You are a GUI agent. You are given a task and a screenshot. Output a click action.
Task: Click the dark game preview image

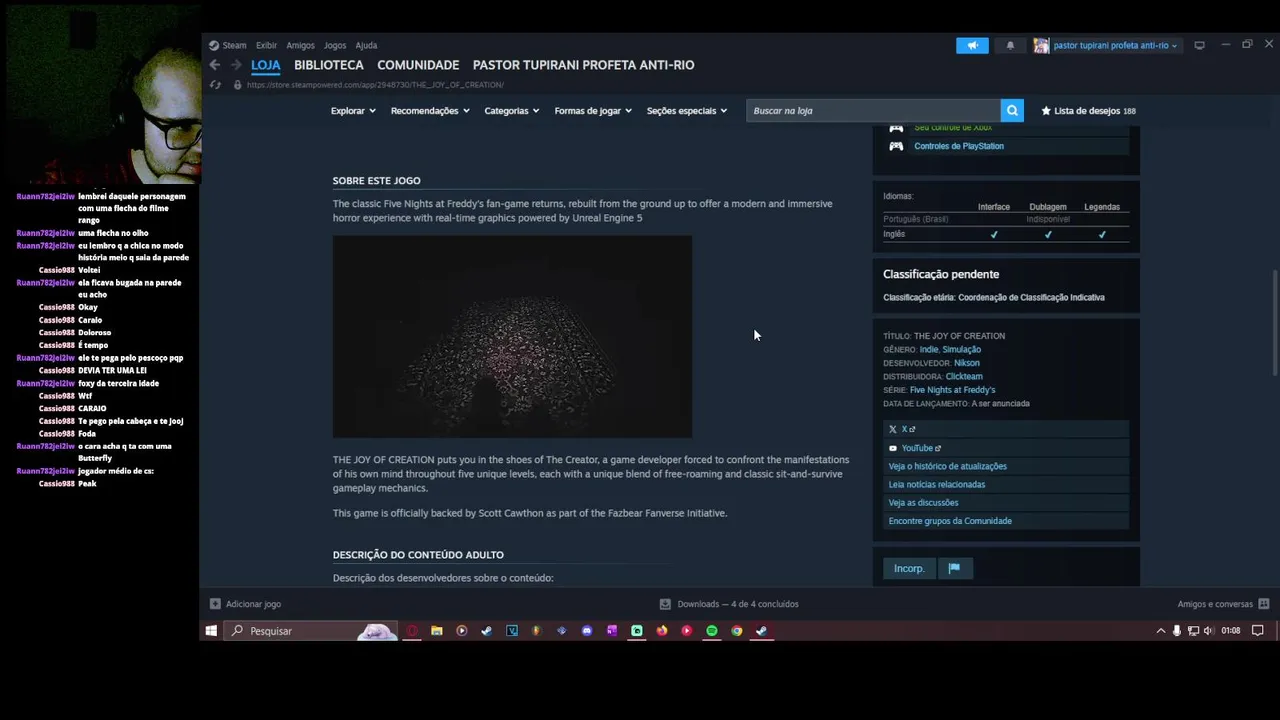[512, 337]
